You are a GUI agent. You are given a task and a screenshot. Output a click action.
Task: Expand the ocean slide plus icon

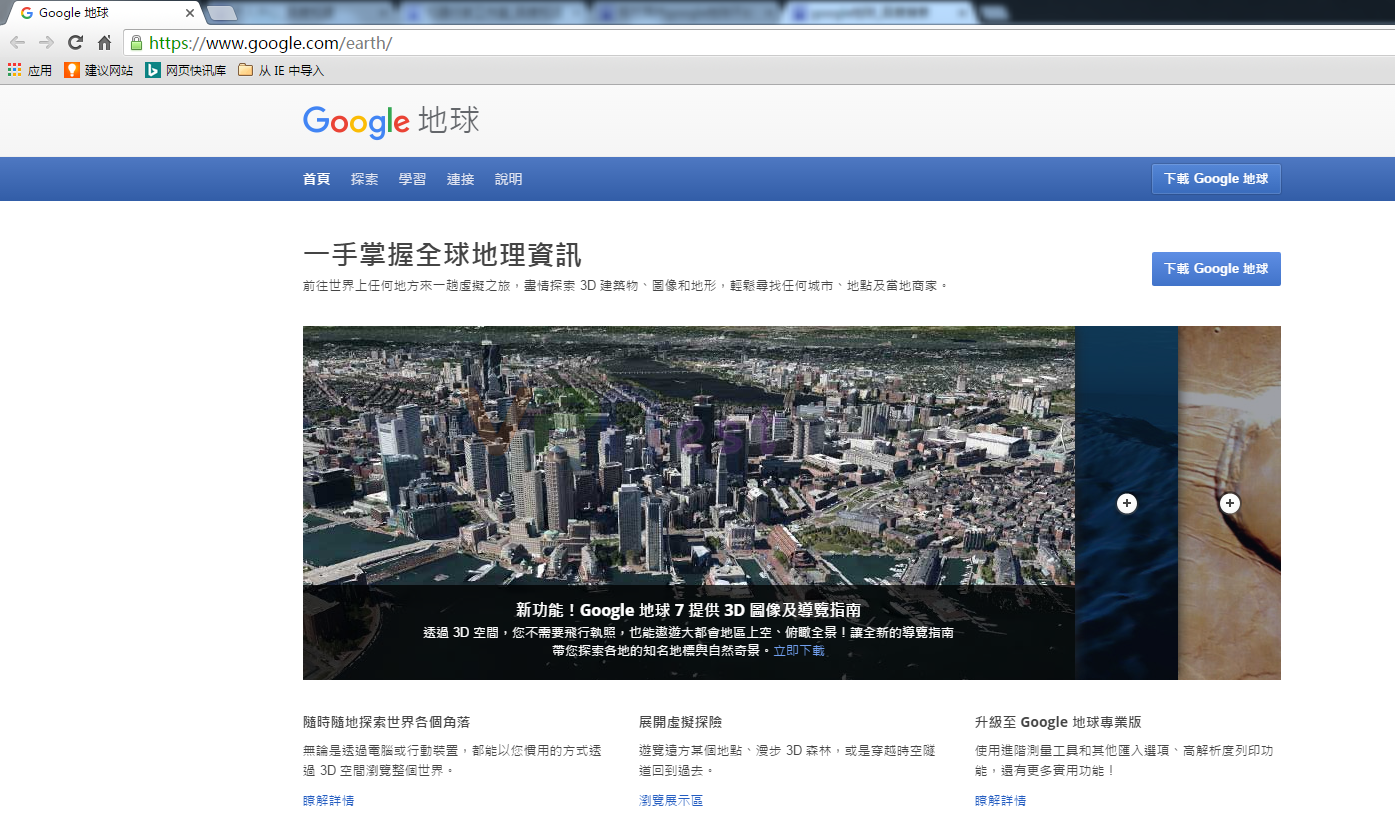[1127, 503]
